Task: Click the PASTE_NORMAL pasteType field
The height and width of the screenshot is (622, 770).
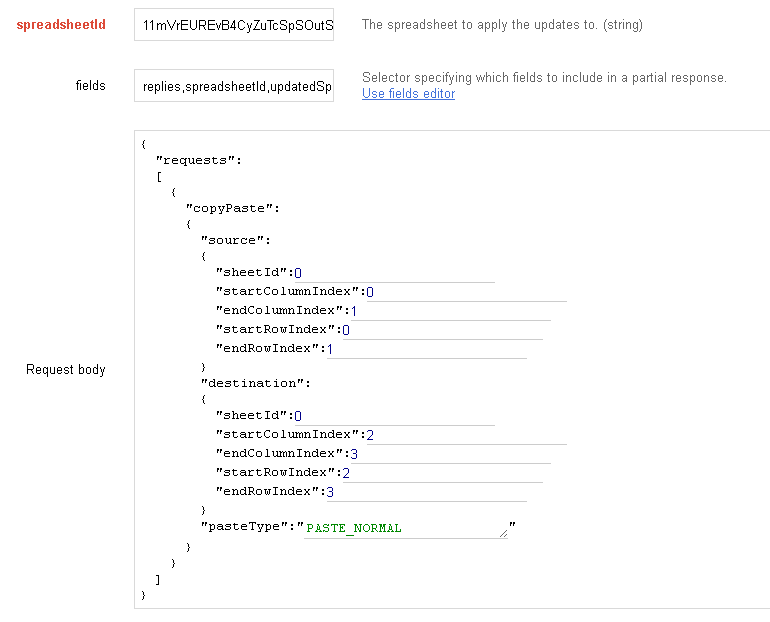Action: pos(406,528)
